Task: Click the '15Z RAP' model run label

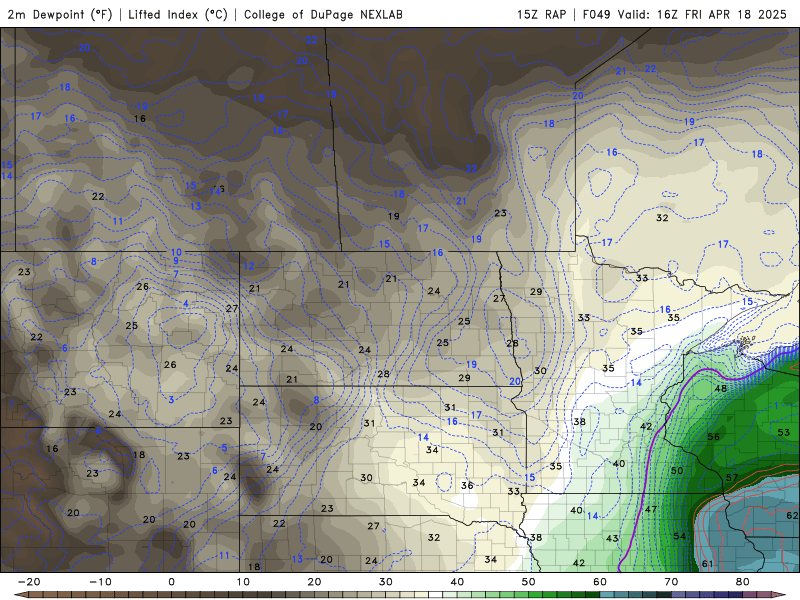Action: point(541,14)
